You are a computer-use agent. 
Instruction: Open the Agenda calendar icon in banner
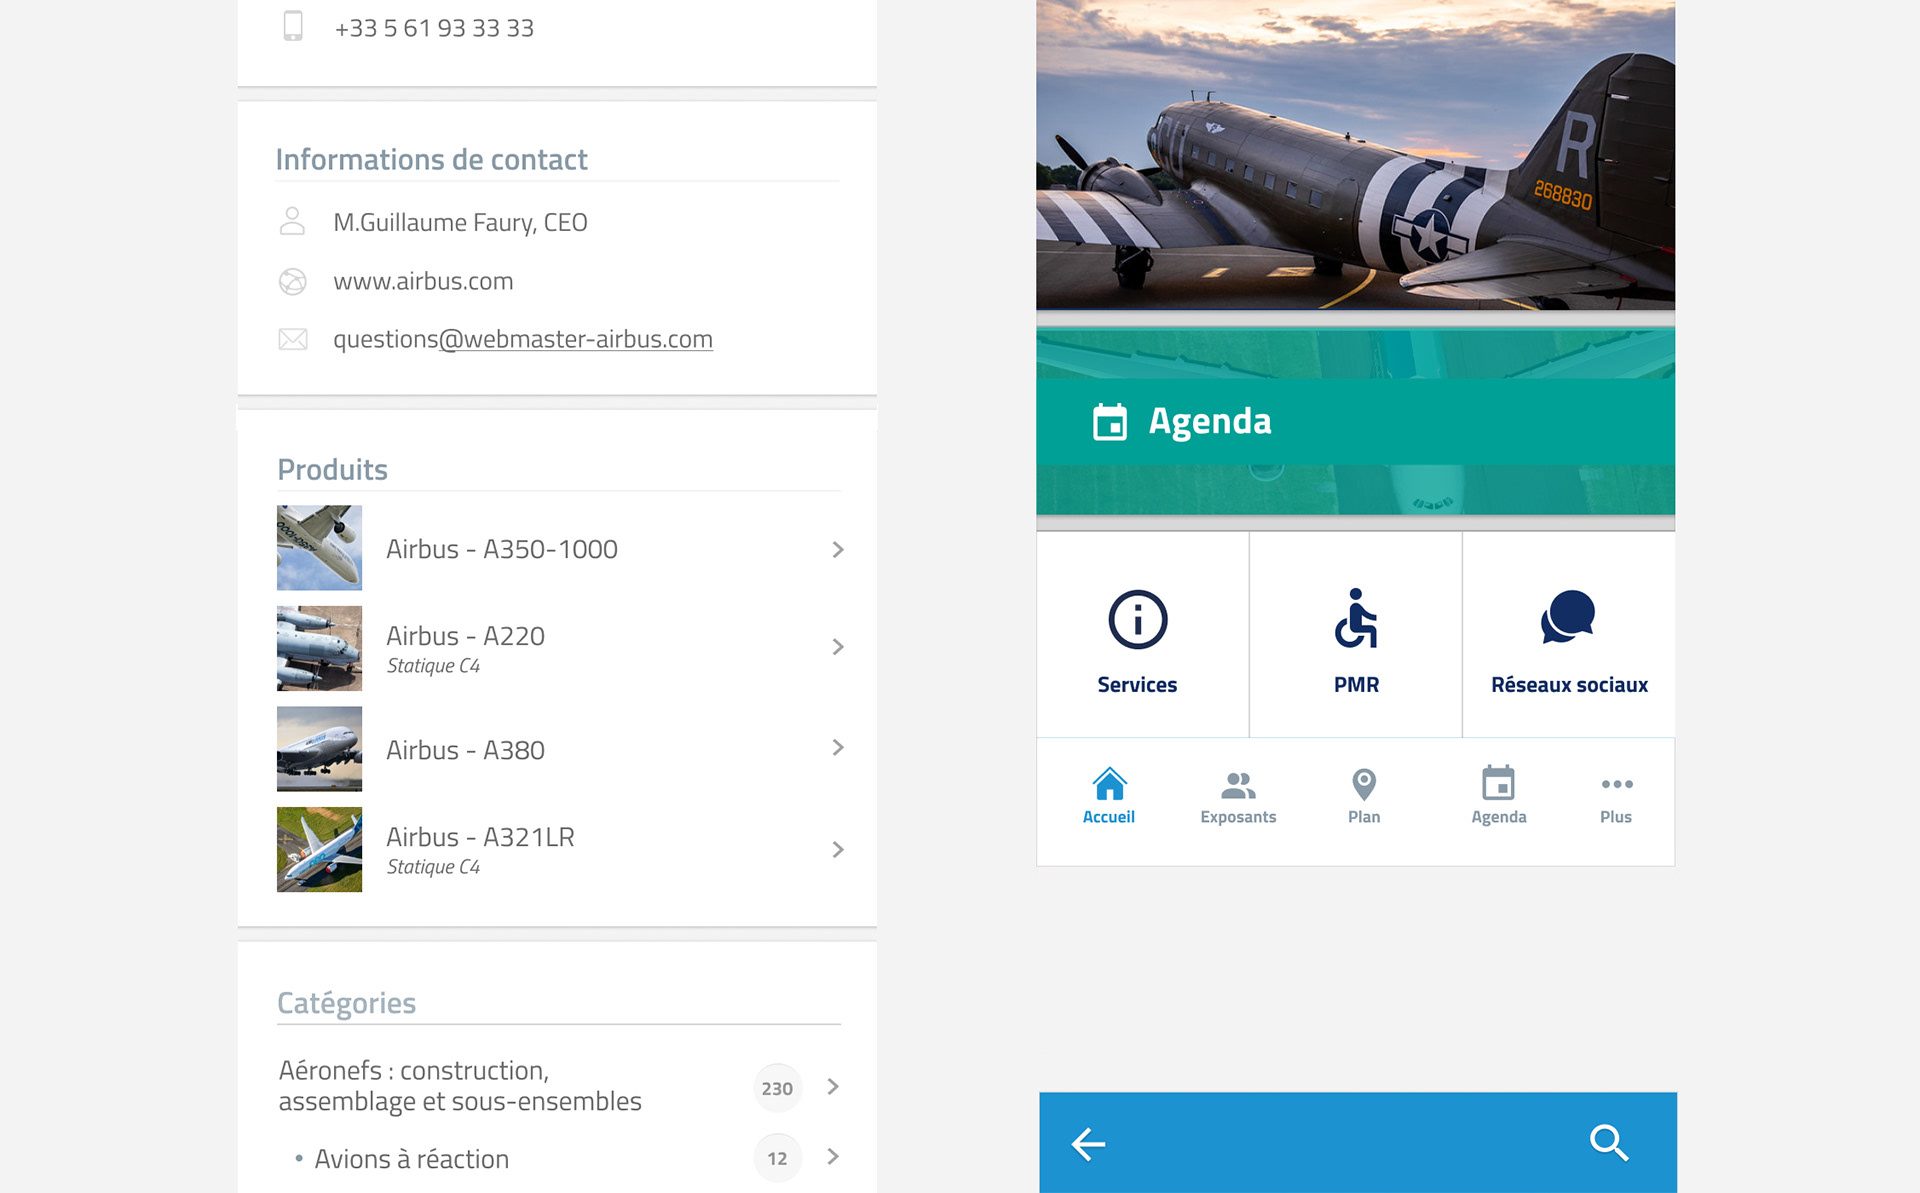point(1110,422)
